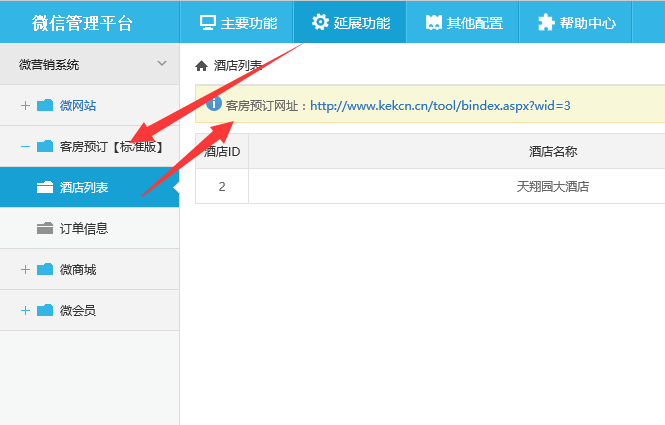
Task: Expand the 微商城 tree node
Action: 25,269
